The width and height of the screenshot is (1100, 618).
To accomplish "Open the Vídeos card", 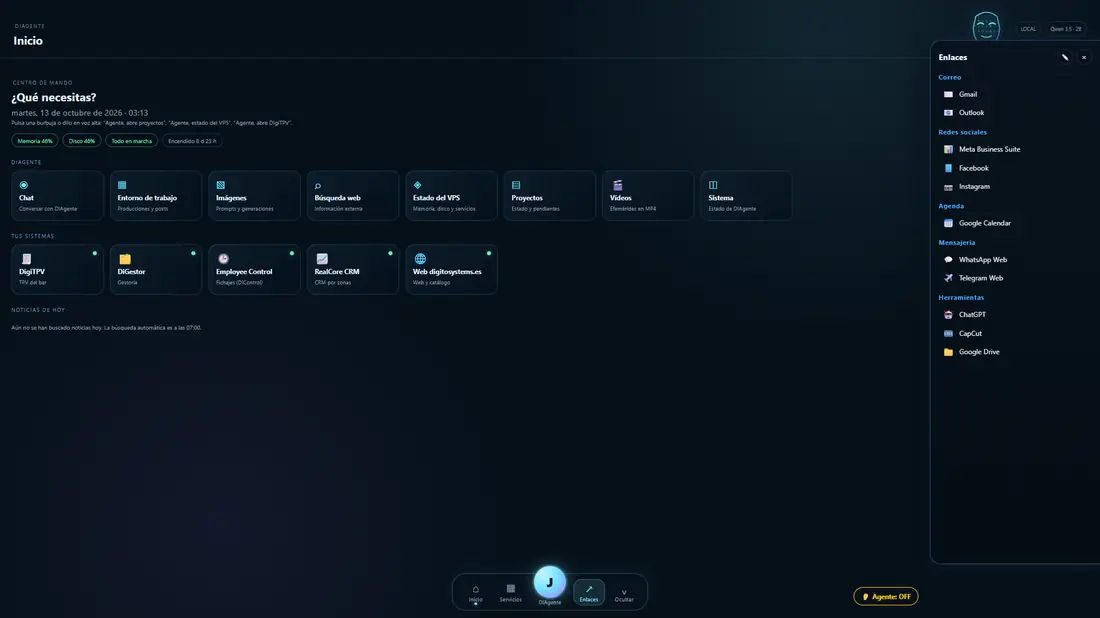I will pyautogui.click(x=648, y=196).
